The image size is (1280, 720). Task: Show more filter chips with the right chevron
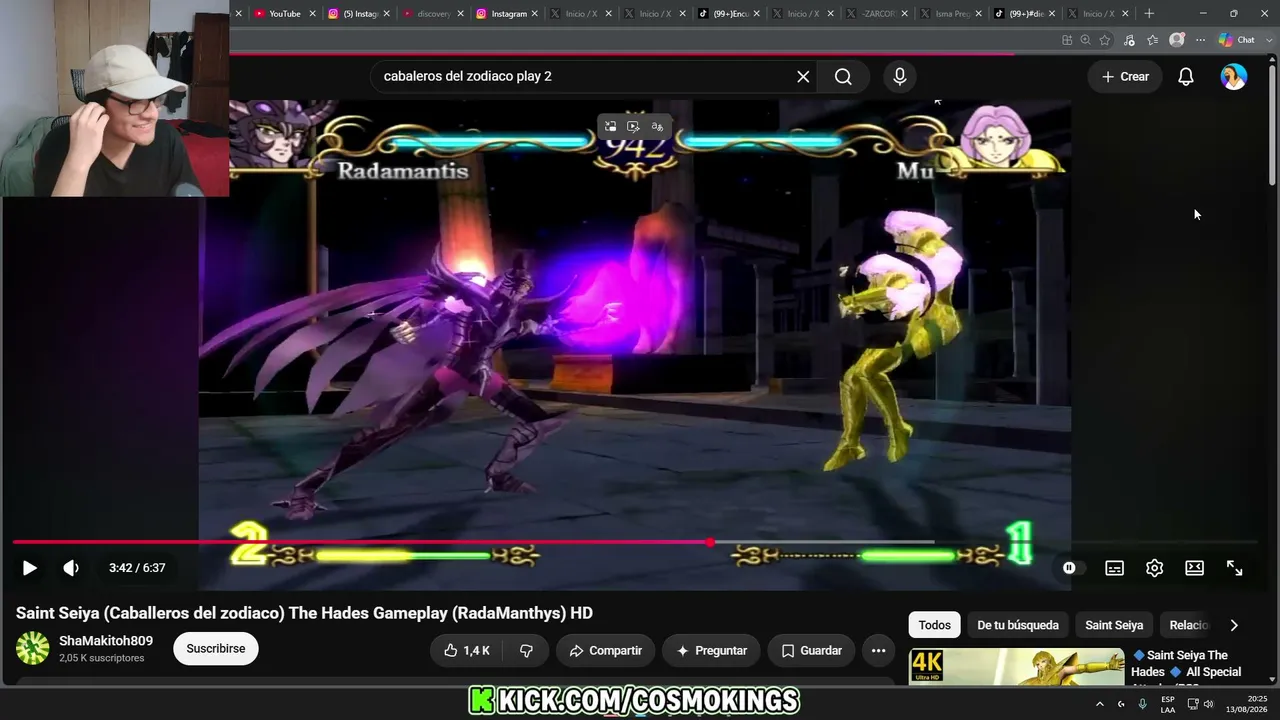(x=1234, y=625)
